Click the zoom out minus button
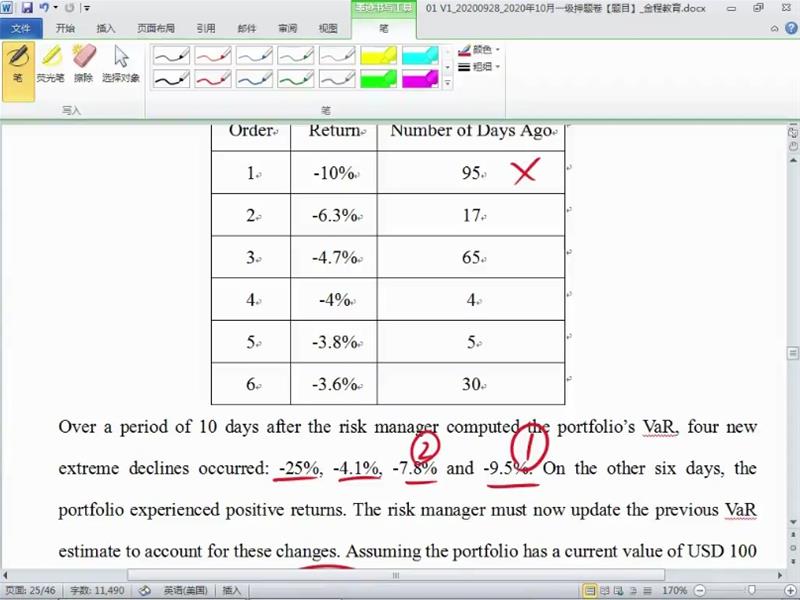800x600 pixels. [699, 591]
